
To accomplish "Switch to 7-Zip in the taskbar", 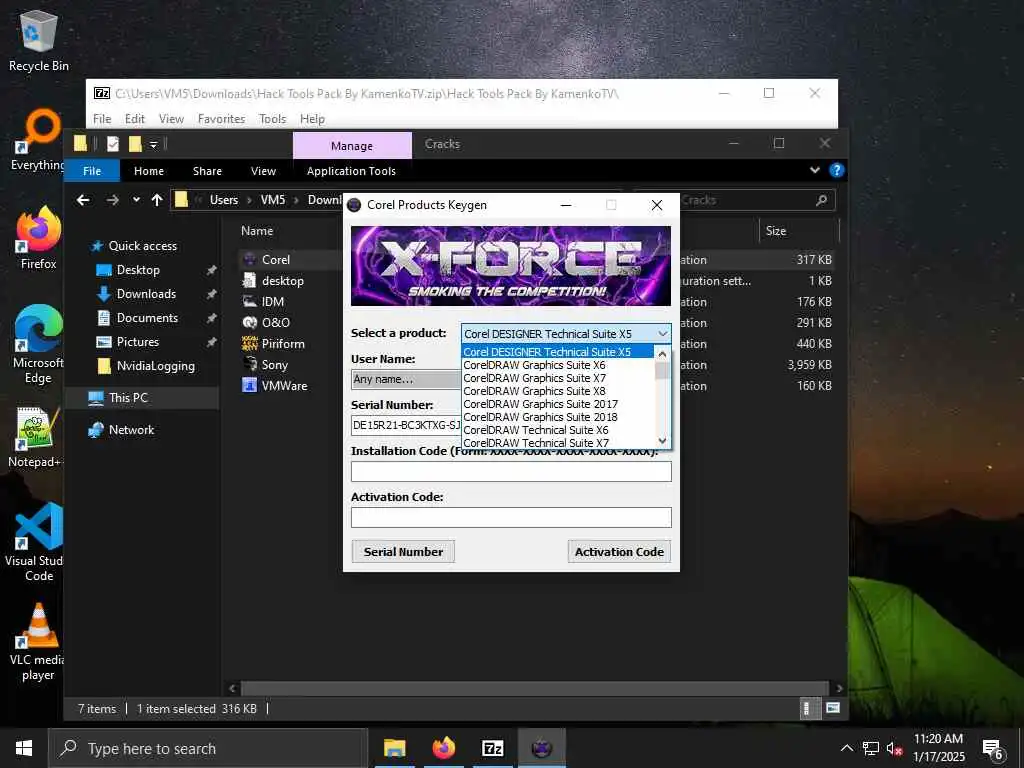I will tap(492, 748).
